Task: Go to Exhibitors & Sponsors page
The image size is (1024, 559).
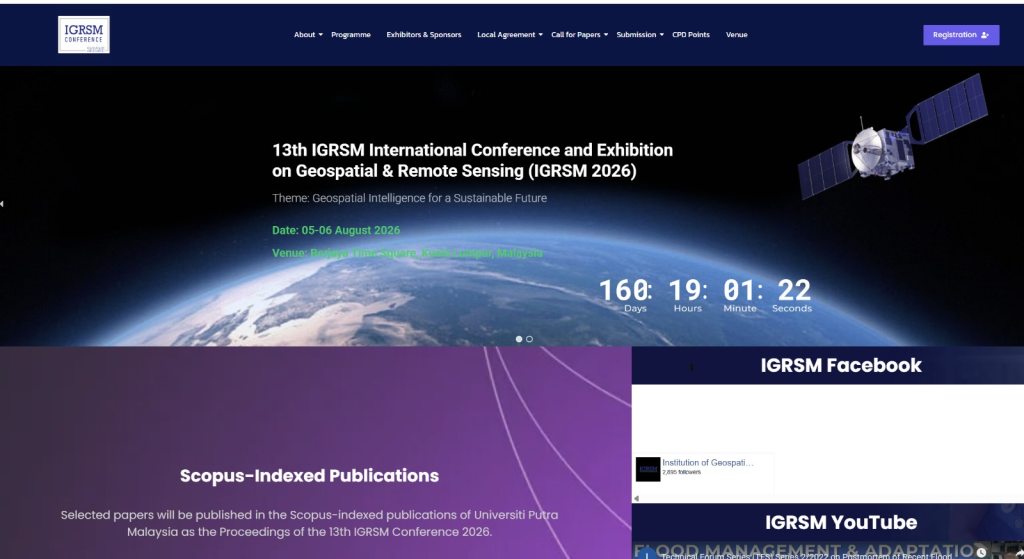Action: pyautogui.click(x=424, y=35)
